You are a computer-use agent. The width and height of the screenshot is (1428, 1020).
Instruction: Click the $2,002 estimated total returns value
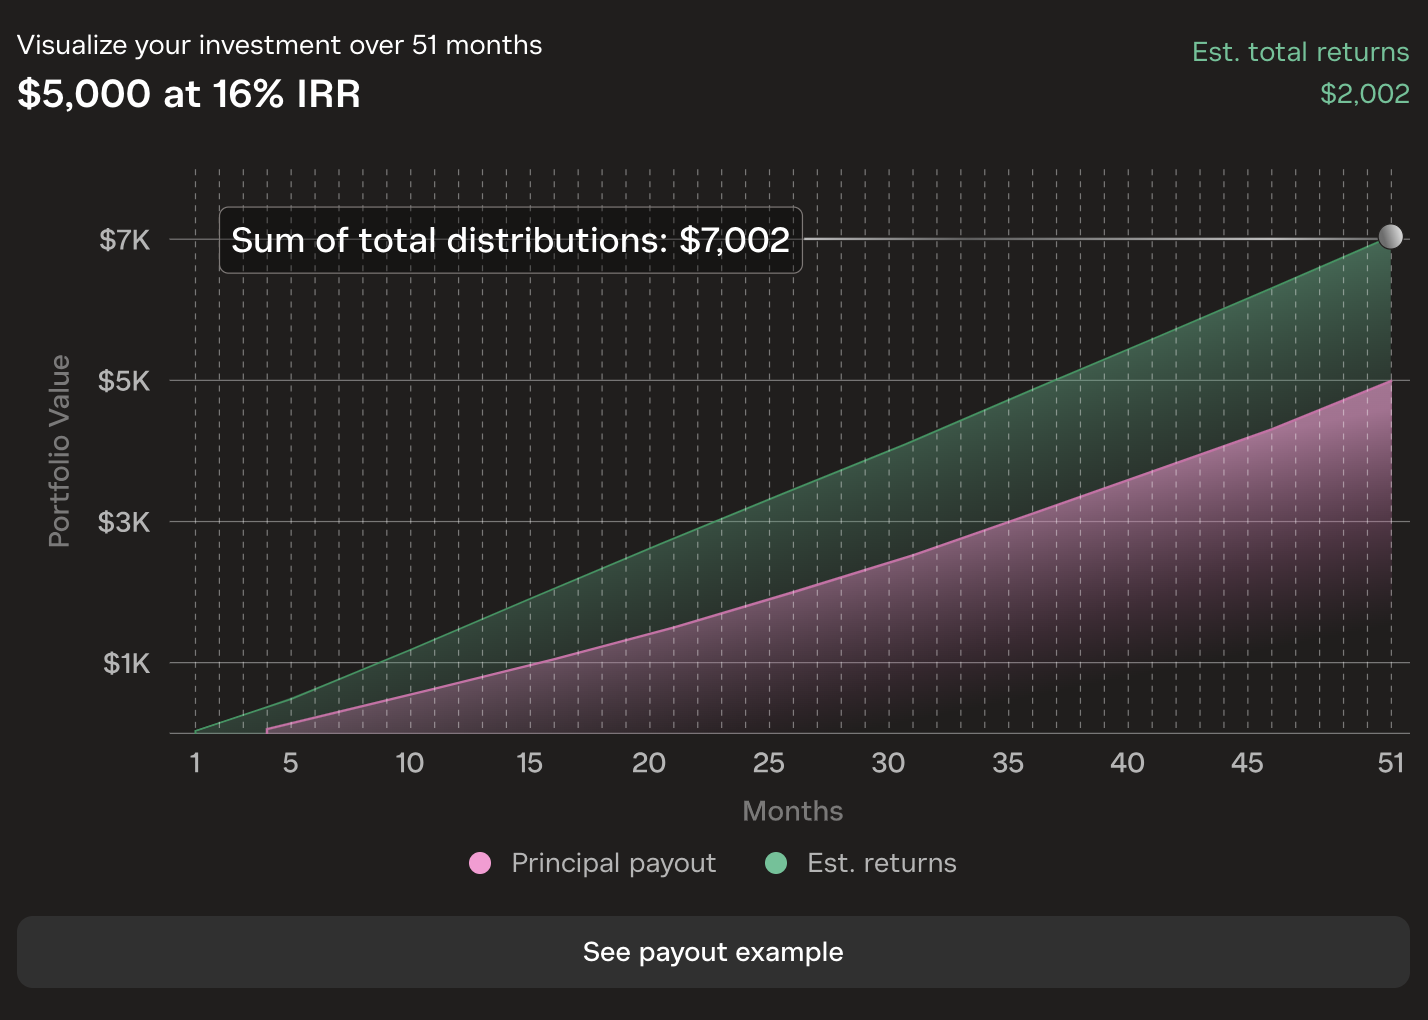tap(1365, 94)
